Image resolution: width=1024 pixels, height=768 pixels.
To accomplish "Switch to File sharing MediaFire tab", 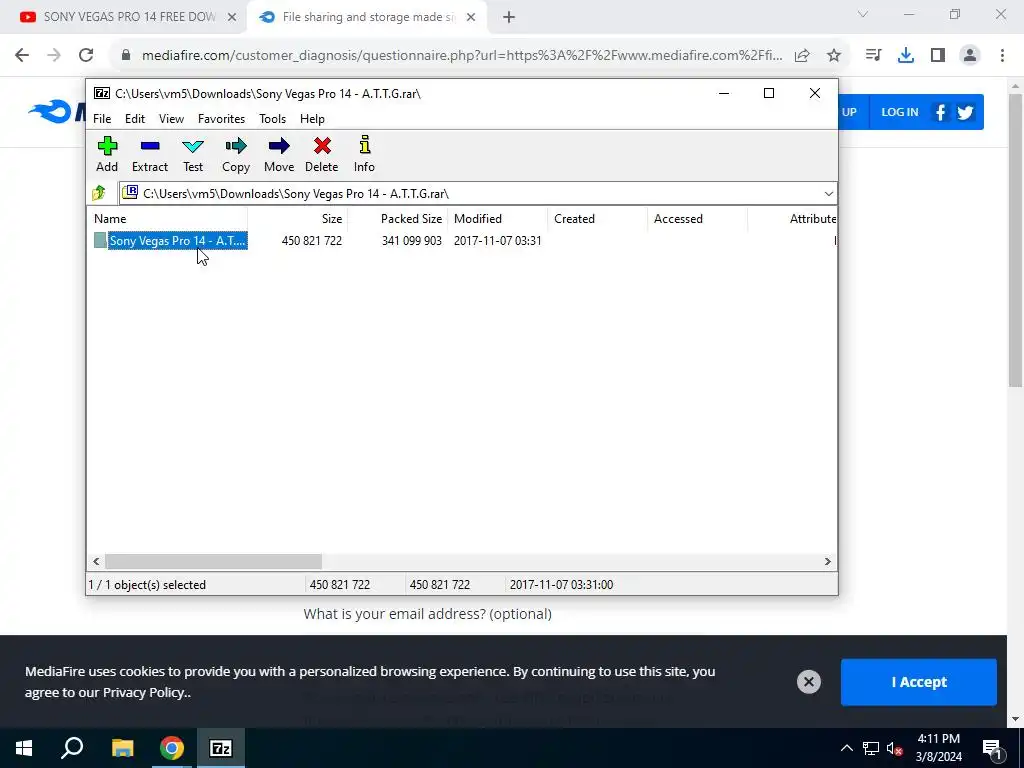I will (369, 17).
